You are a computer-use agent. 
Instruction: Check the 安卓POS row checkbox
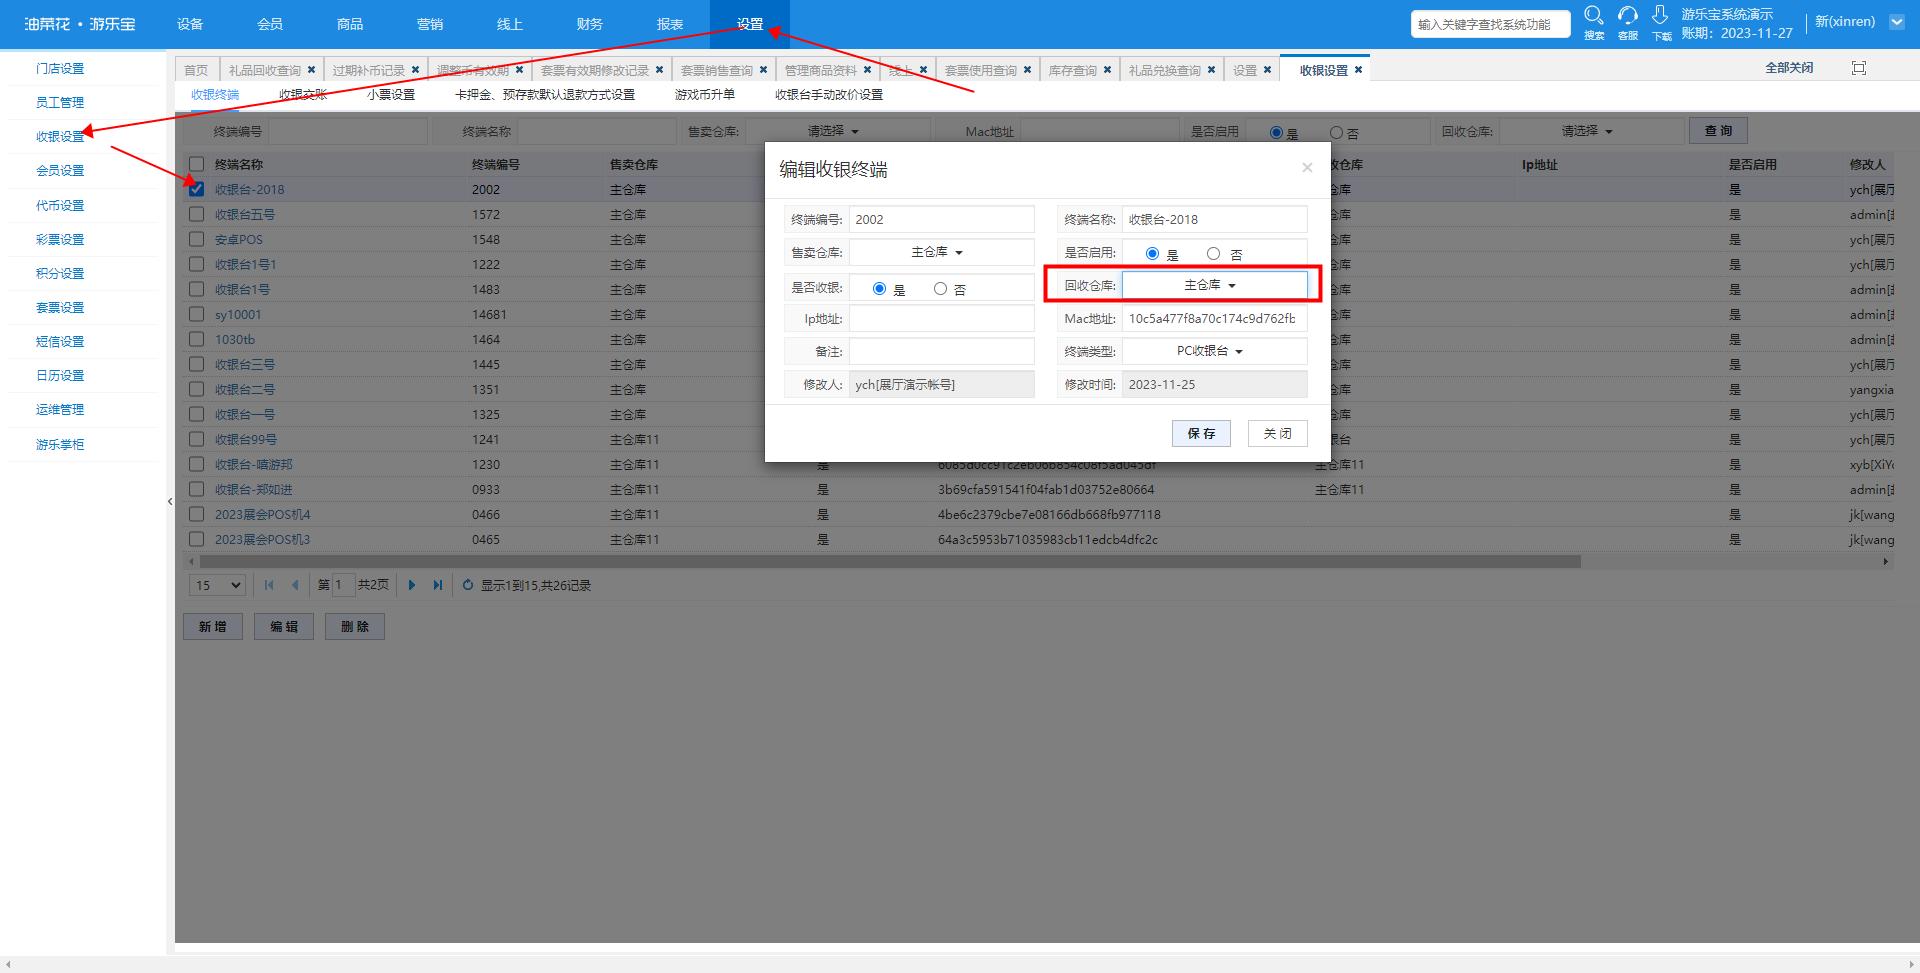197,239
